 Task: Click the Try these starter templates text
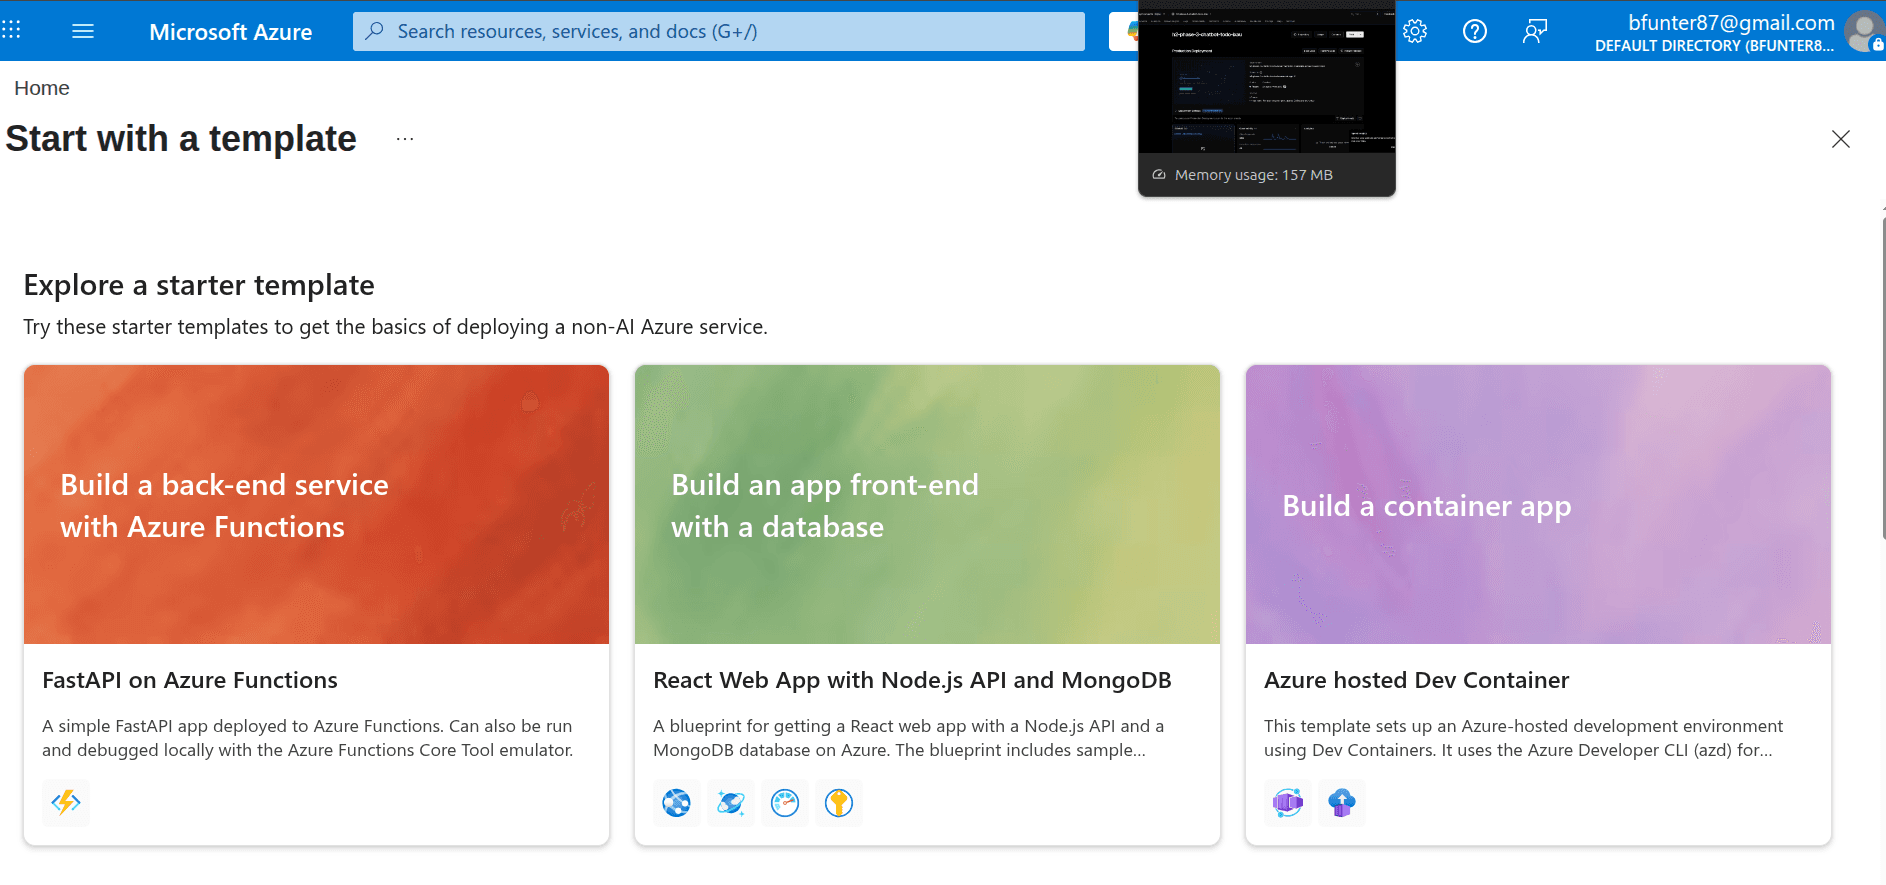[396, 327]
